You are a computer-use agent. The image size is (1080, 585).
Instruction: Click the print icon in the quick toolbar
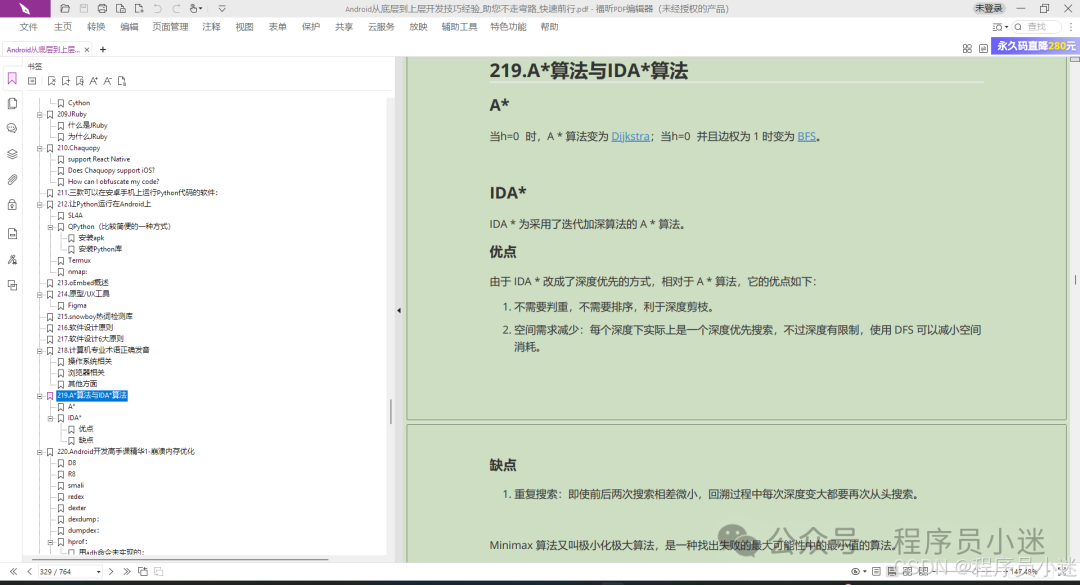point(103,8)
